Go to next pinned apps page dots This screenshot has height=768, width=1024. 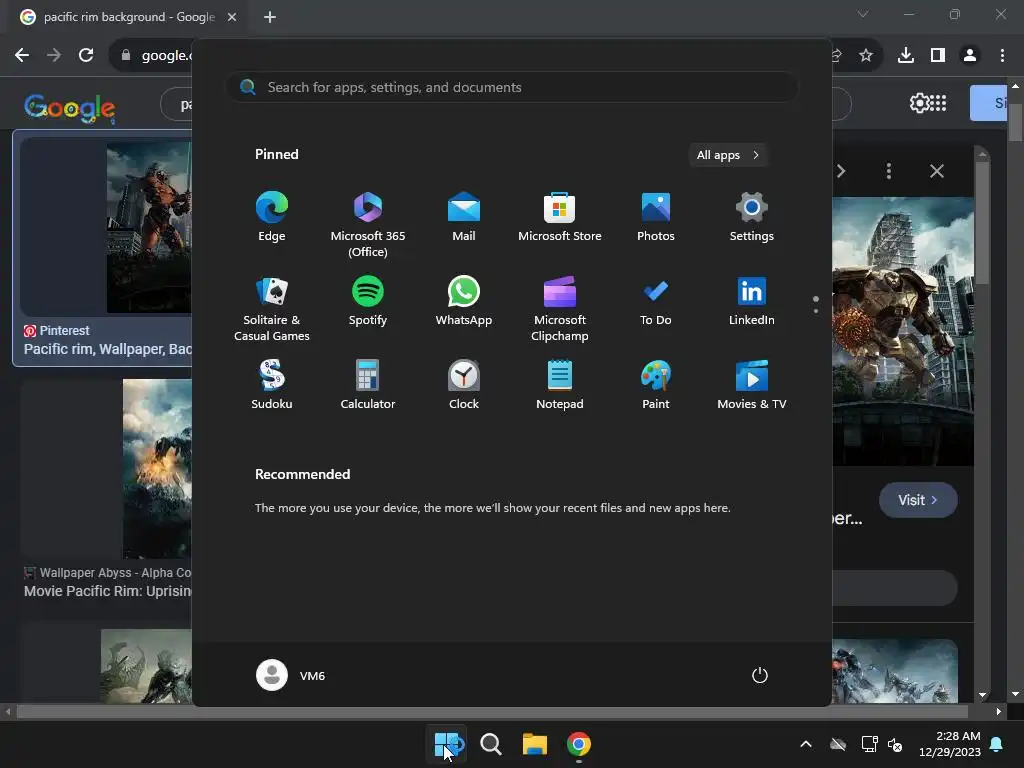tap(816, 304)
